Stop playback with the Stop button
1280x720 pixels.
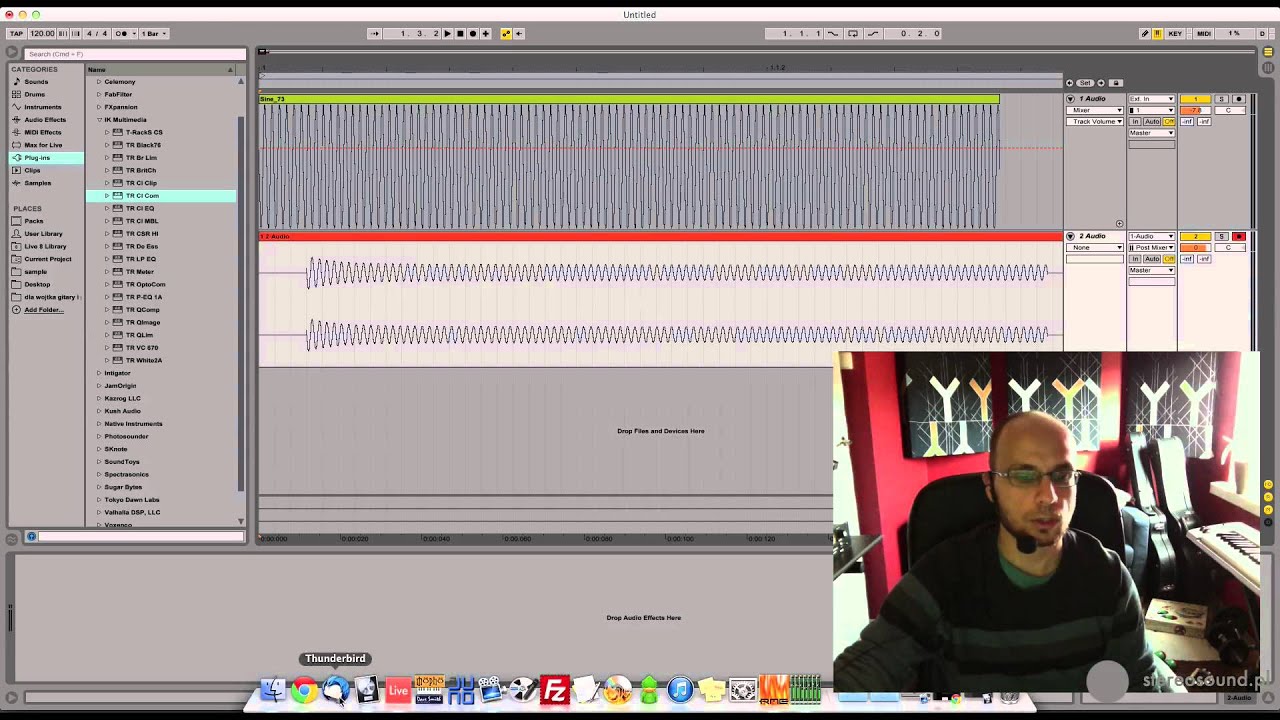(460, 33)
